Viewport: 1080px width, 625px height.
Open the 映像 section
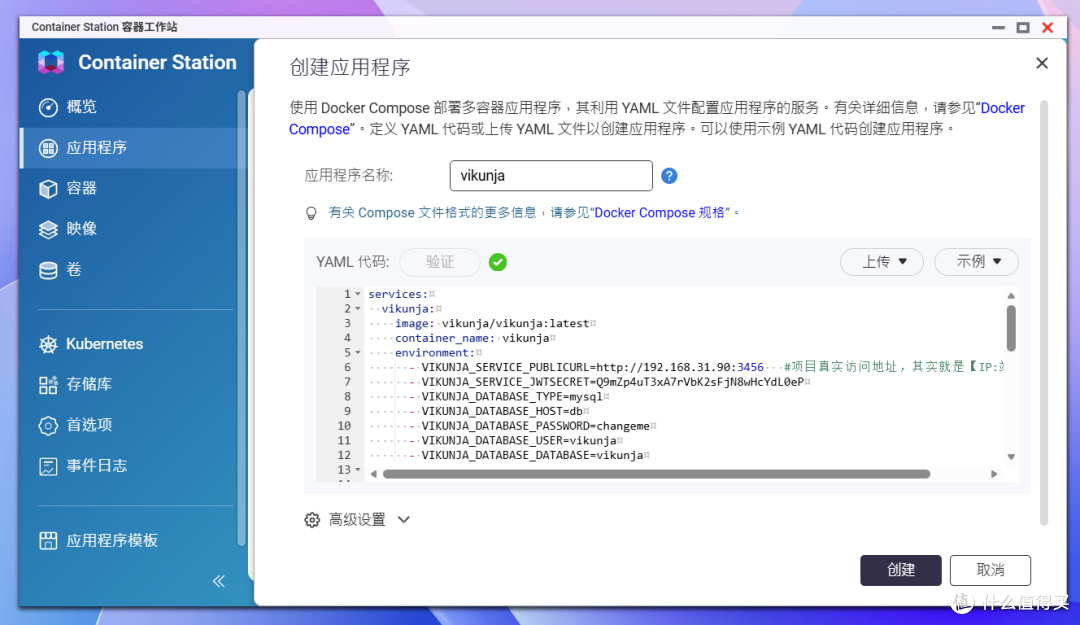click(x=81, y=229)
